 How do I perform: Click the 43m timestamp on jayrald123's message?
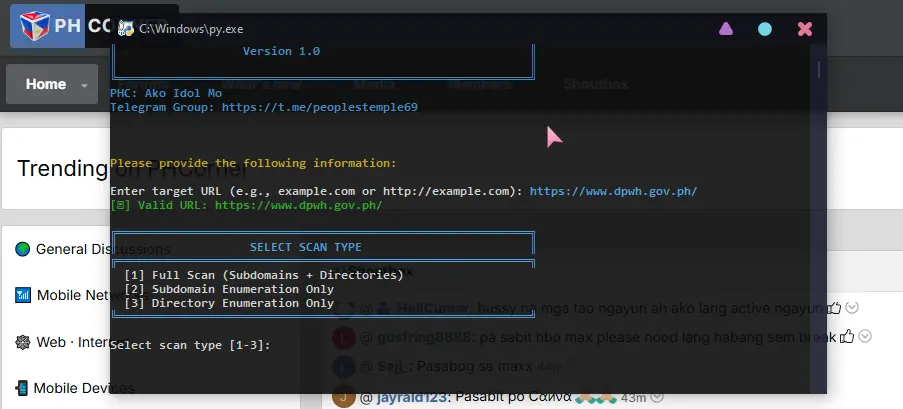633,397
